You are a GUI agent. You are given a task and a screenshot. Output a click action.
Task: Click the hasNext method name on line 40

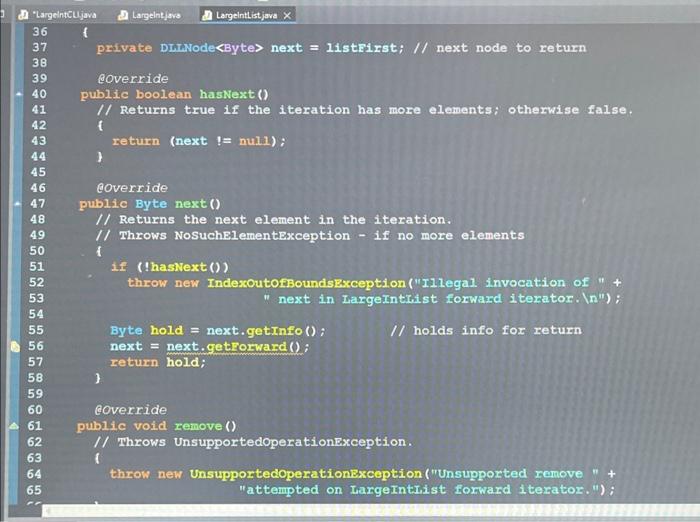(227, 95)
